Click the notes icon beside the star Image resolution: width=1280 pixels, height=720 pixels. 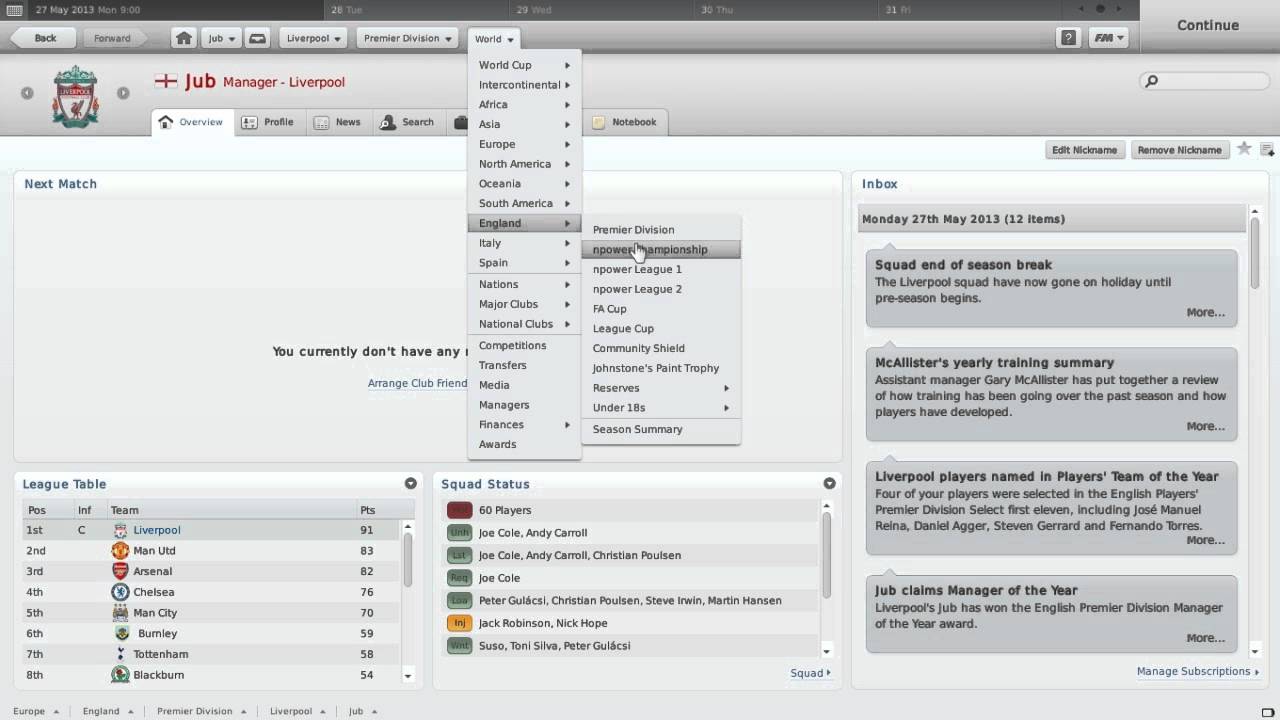[x=1267, y=150]
